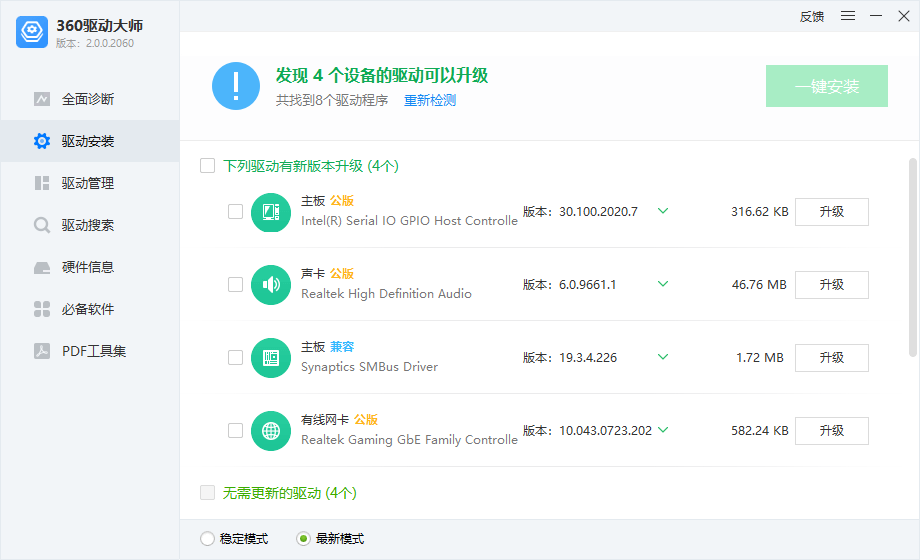920x560 pixels.
Task: Click the Realtek audio speaker icon
Action: click(x=271, y=285)
